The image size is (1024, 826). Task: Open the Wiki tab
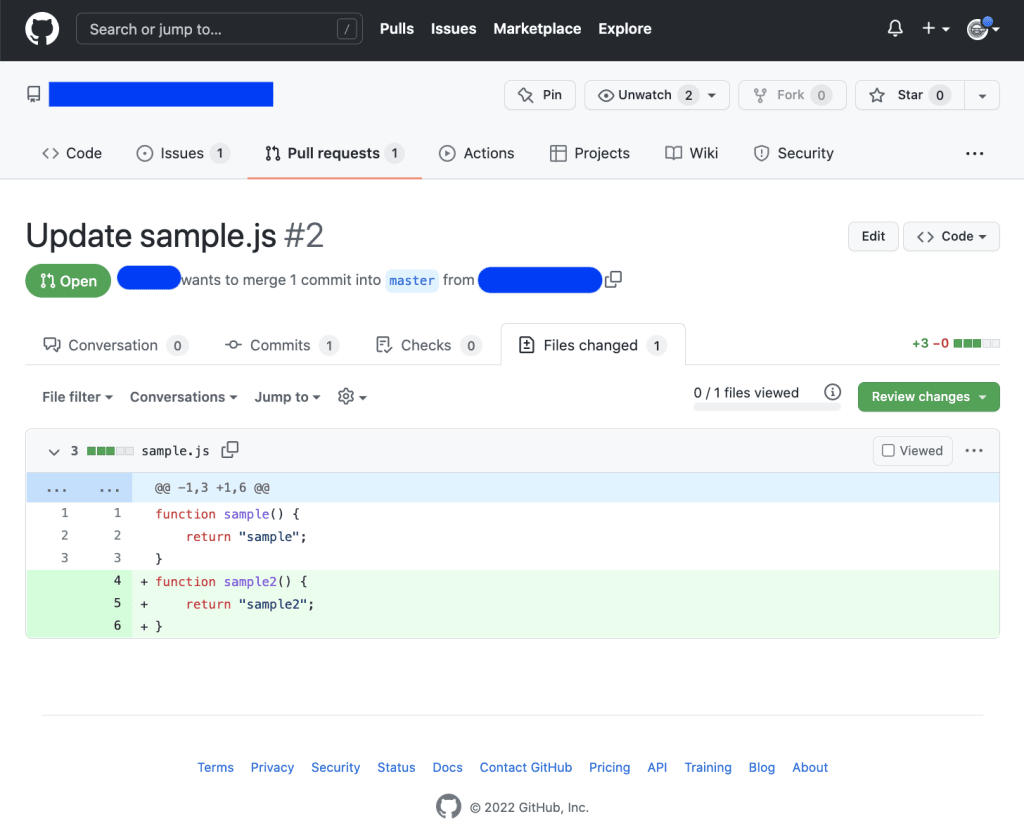691,153
